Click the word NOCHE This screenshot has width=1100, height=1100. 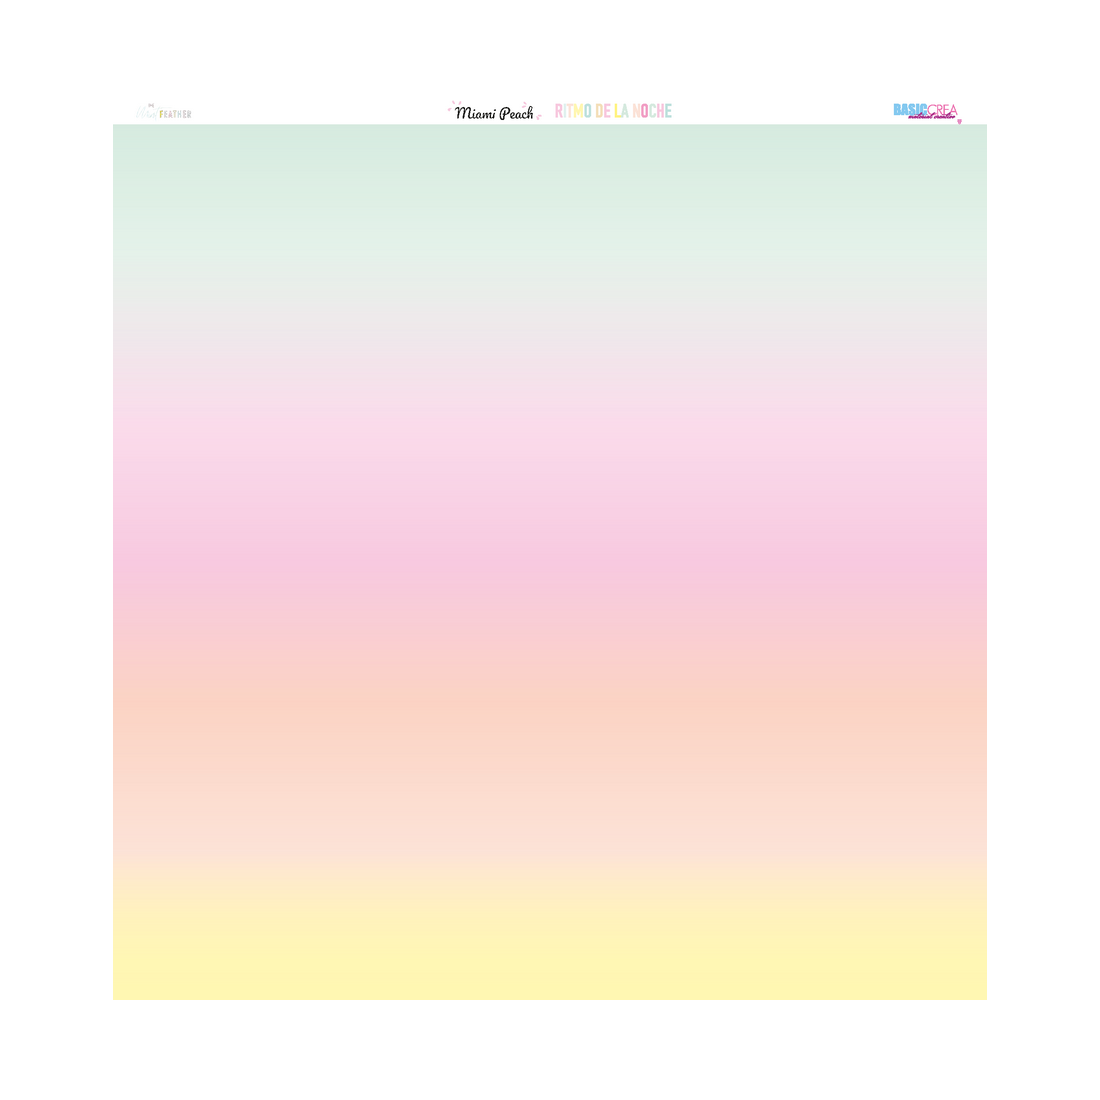coord(652,111)
